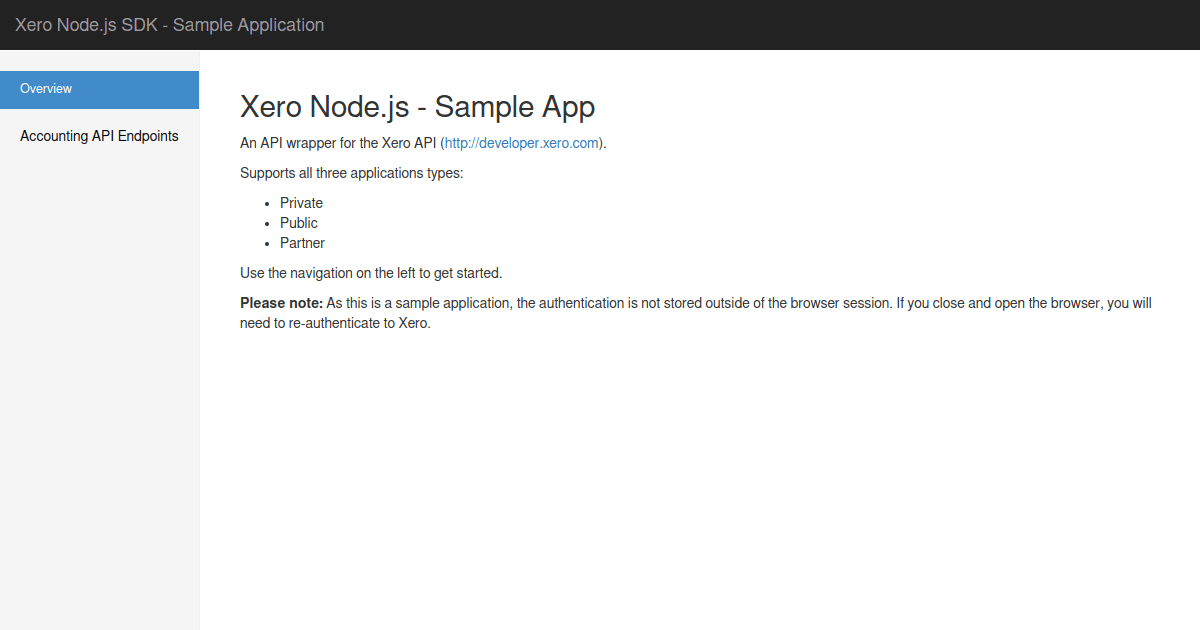This screenshot has width=1200, height=630.
Task: Select the Partner list item text
Action: click(x=302, y=242)
